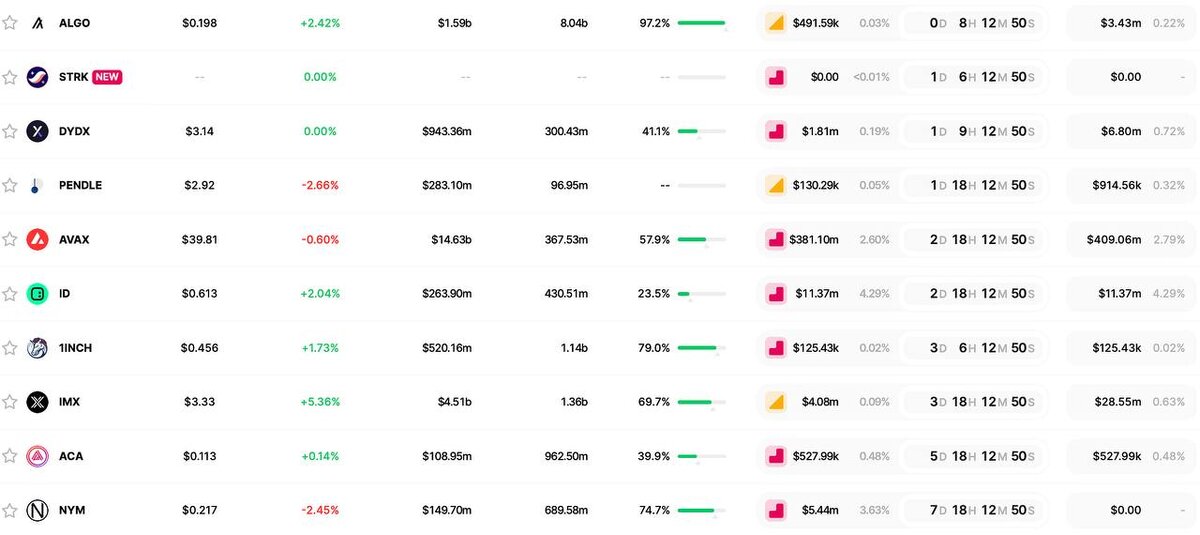Click the green ID coin logo

click(37, 293)
